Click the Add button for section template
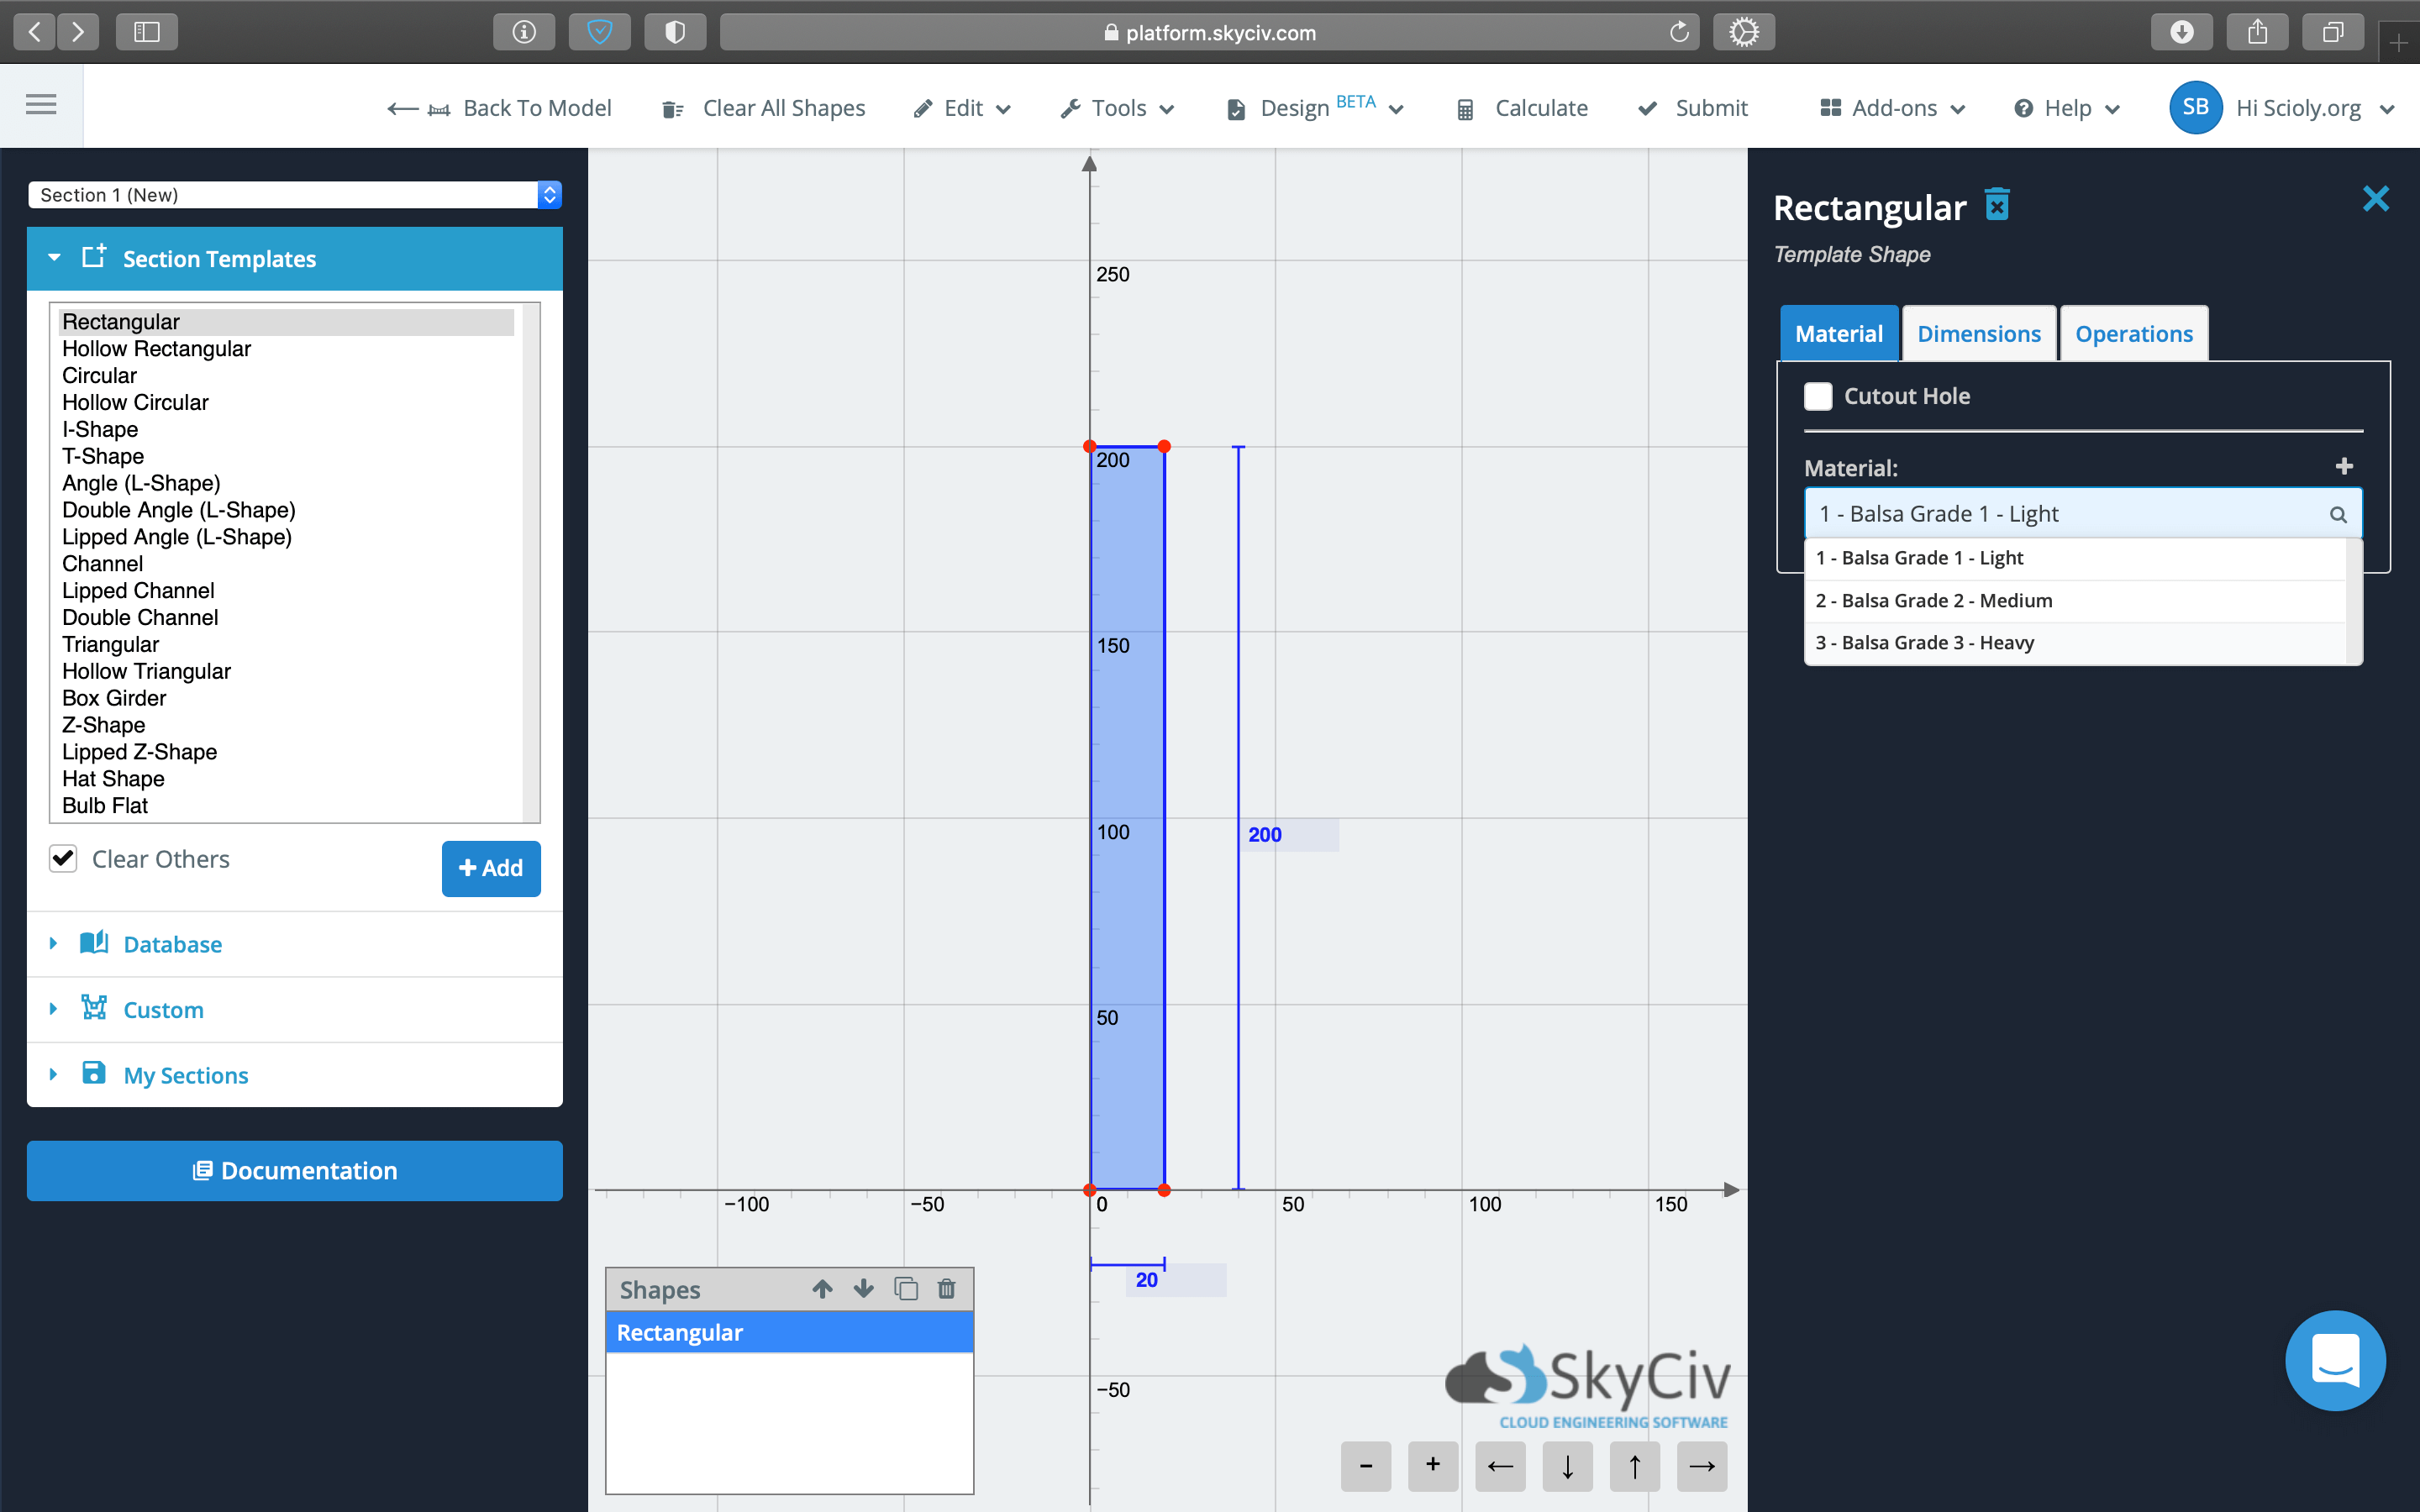Image resolution: width=2420 pixels, height=1512 pixels. click(490, 868)
